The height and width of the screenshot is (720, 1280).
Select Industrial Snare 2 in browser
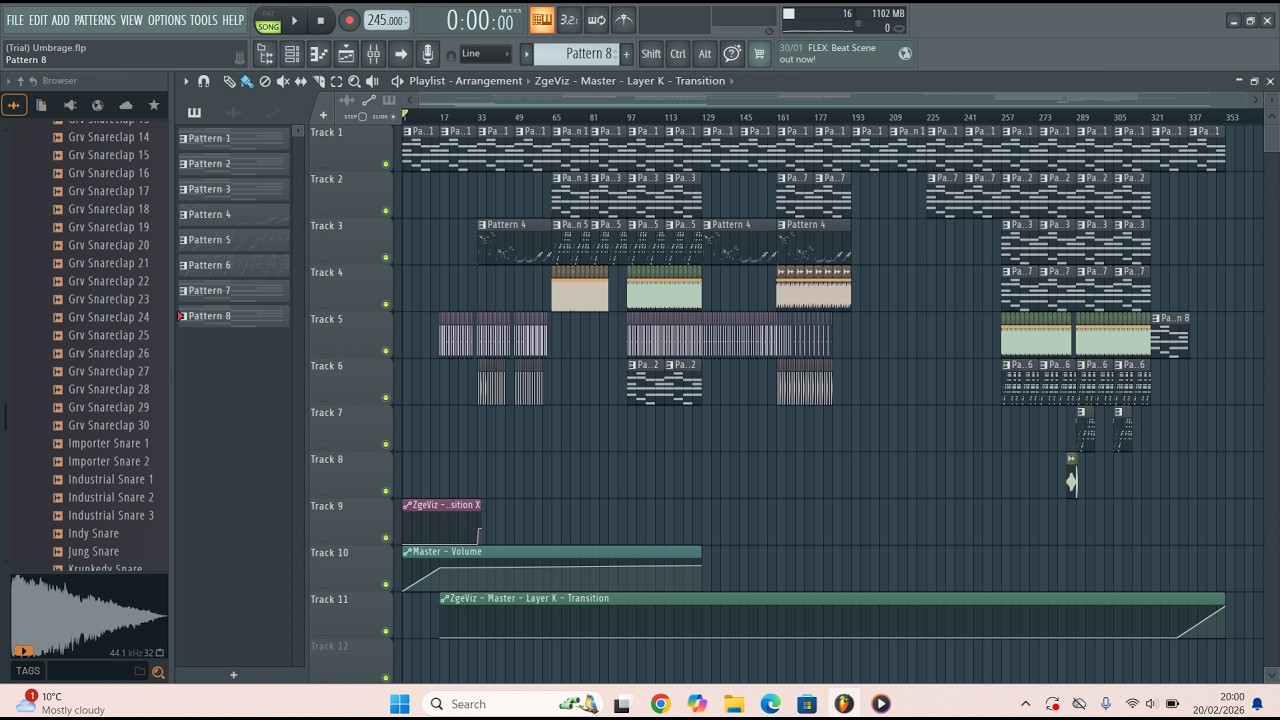pyautogui.click(x=111, y=497)
